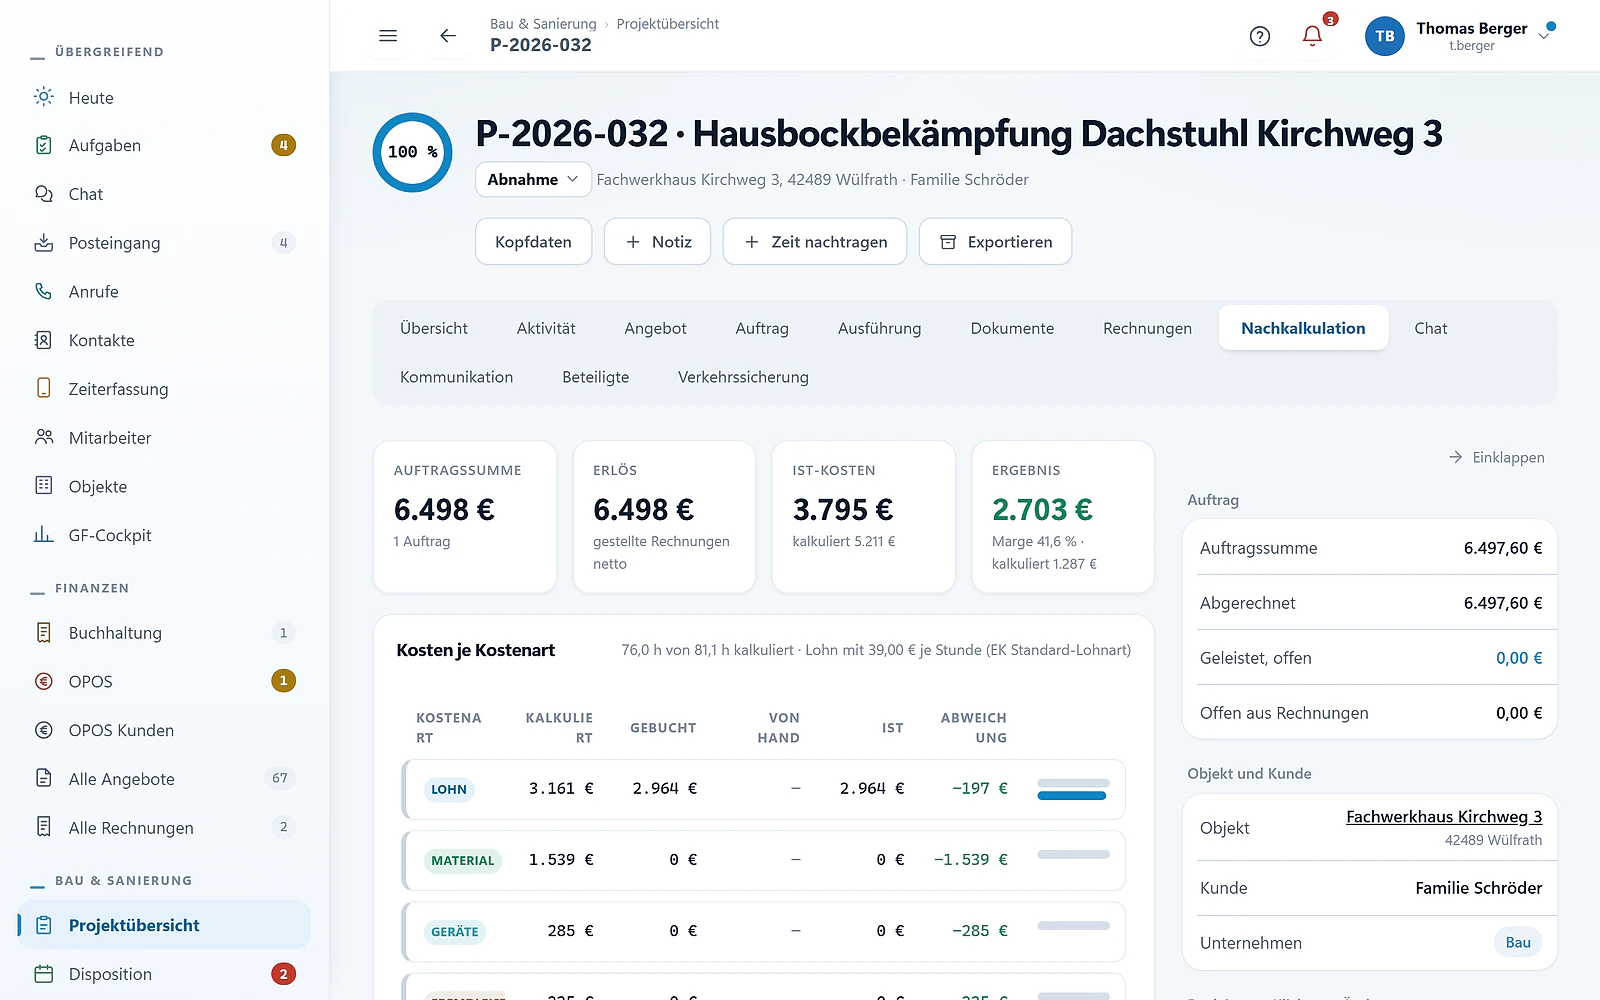Image resolution: width=1600 pixels, height=1000 pixels.
Task: Open the hamburger menu icon
Action: tap(388, 36)
